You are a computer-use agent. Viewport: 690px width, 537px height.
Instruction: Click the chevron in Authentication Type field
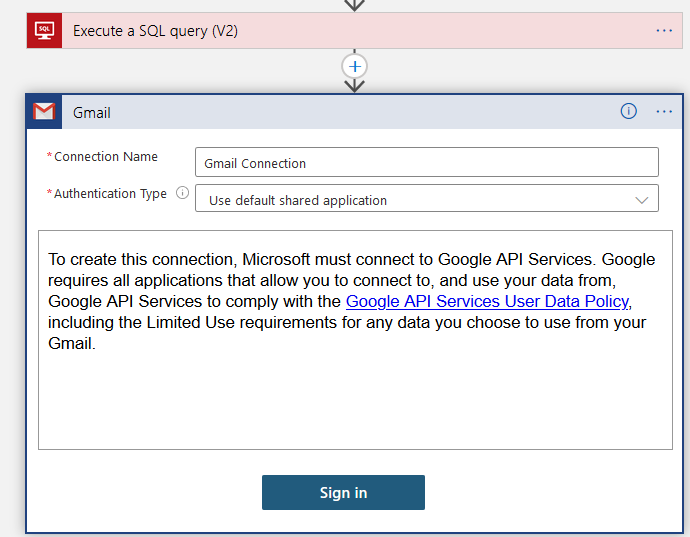pyautogui.click(x=642, y=200)
